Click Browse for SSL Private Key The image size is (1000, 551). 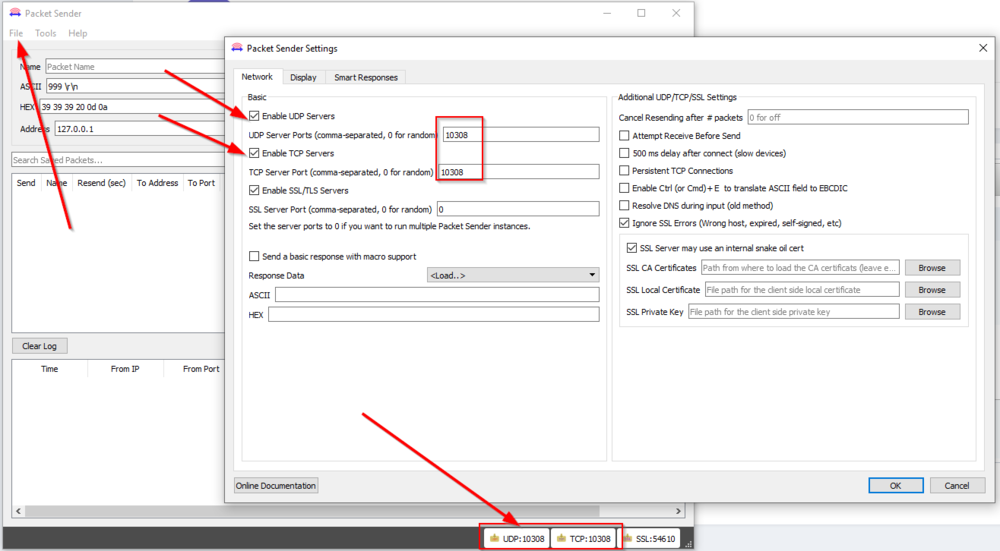pos(932,312)
